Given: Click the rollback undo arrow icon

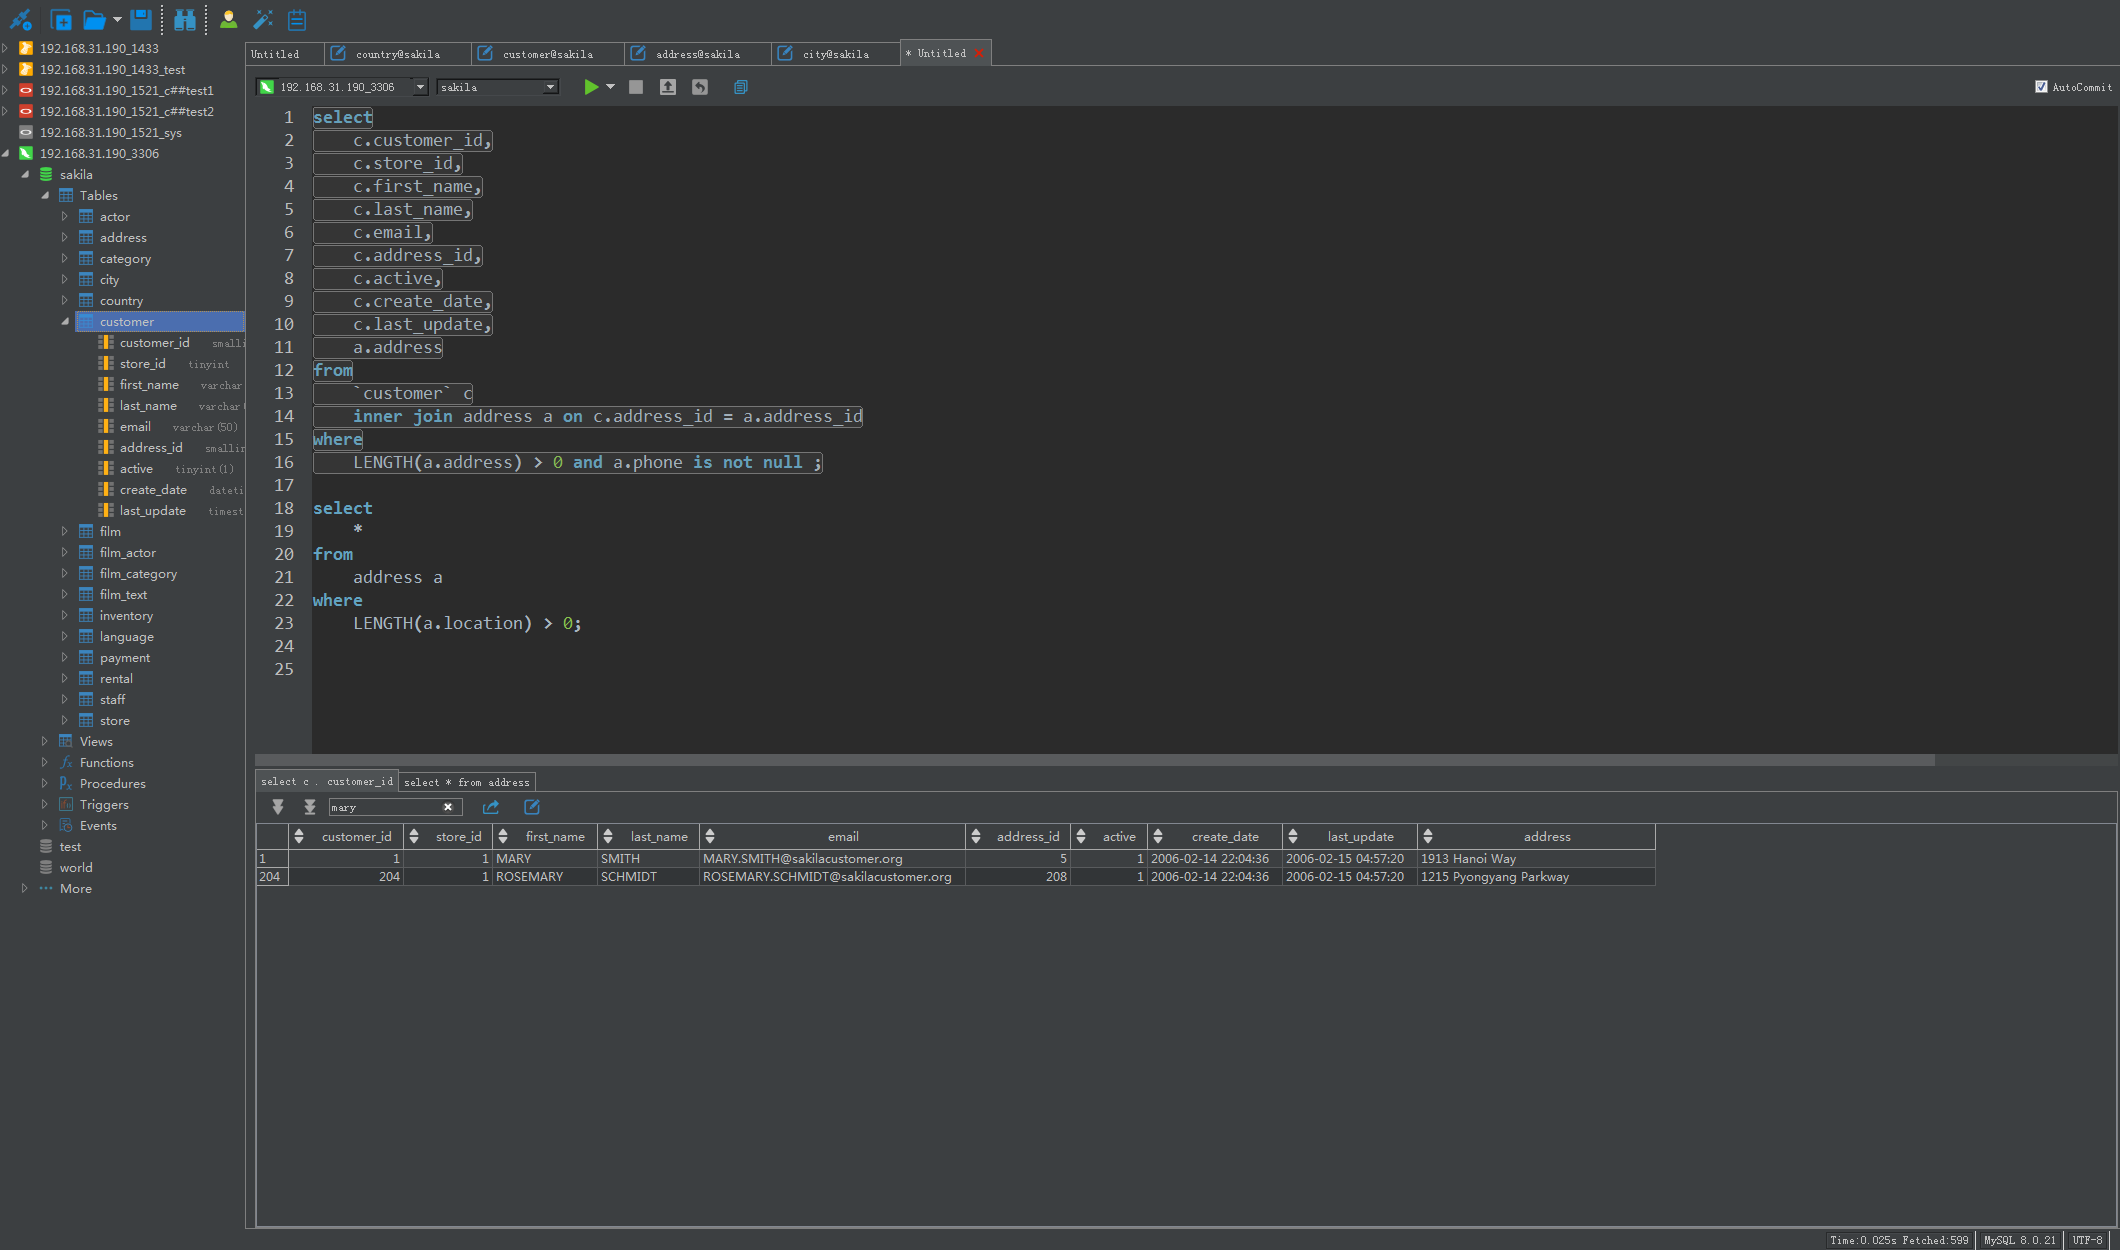Looking at the screenshot, I should click(700, 87).
